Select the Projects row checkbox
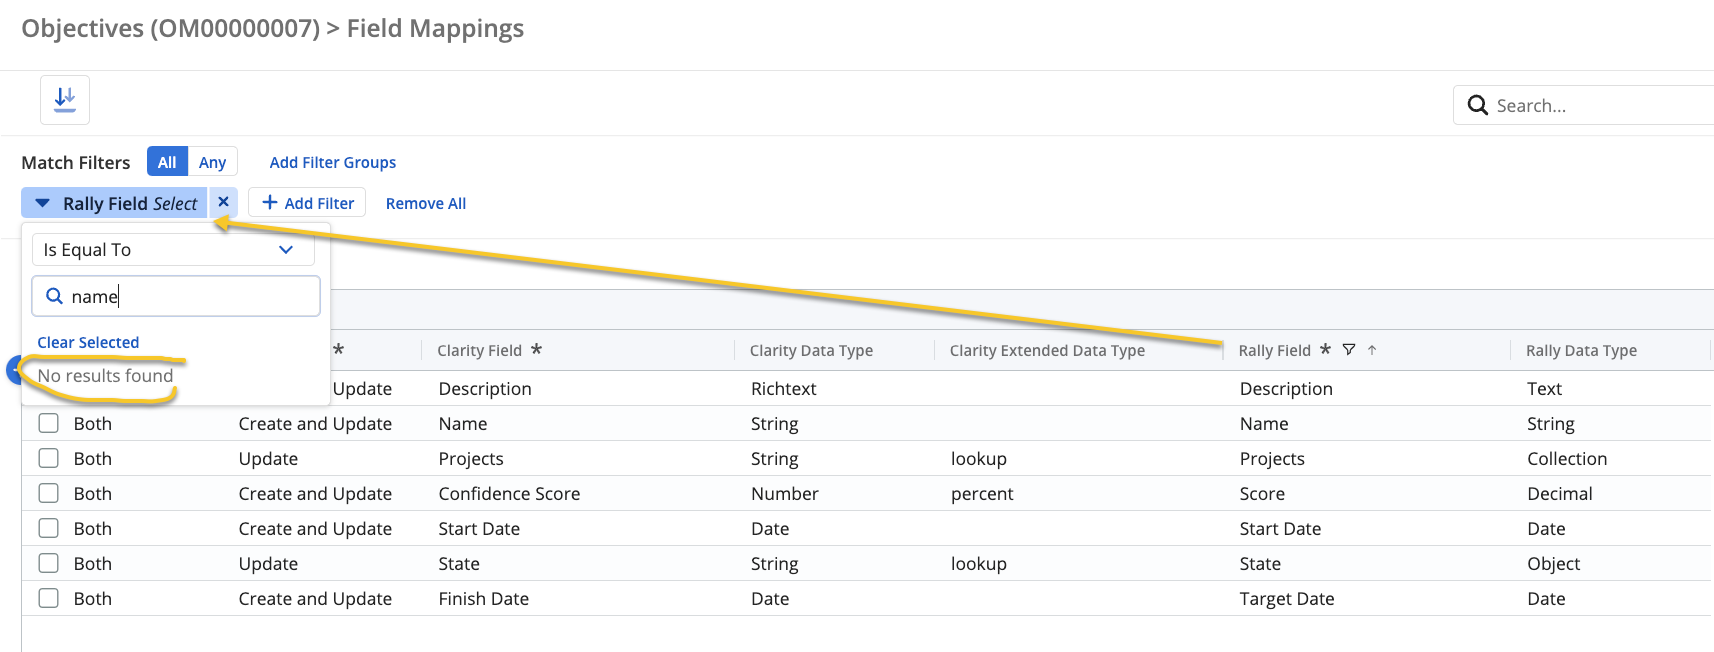The image size is (1714, 652). pyautogui.click(x=48, y=458)
